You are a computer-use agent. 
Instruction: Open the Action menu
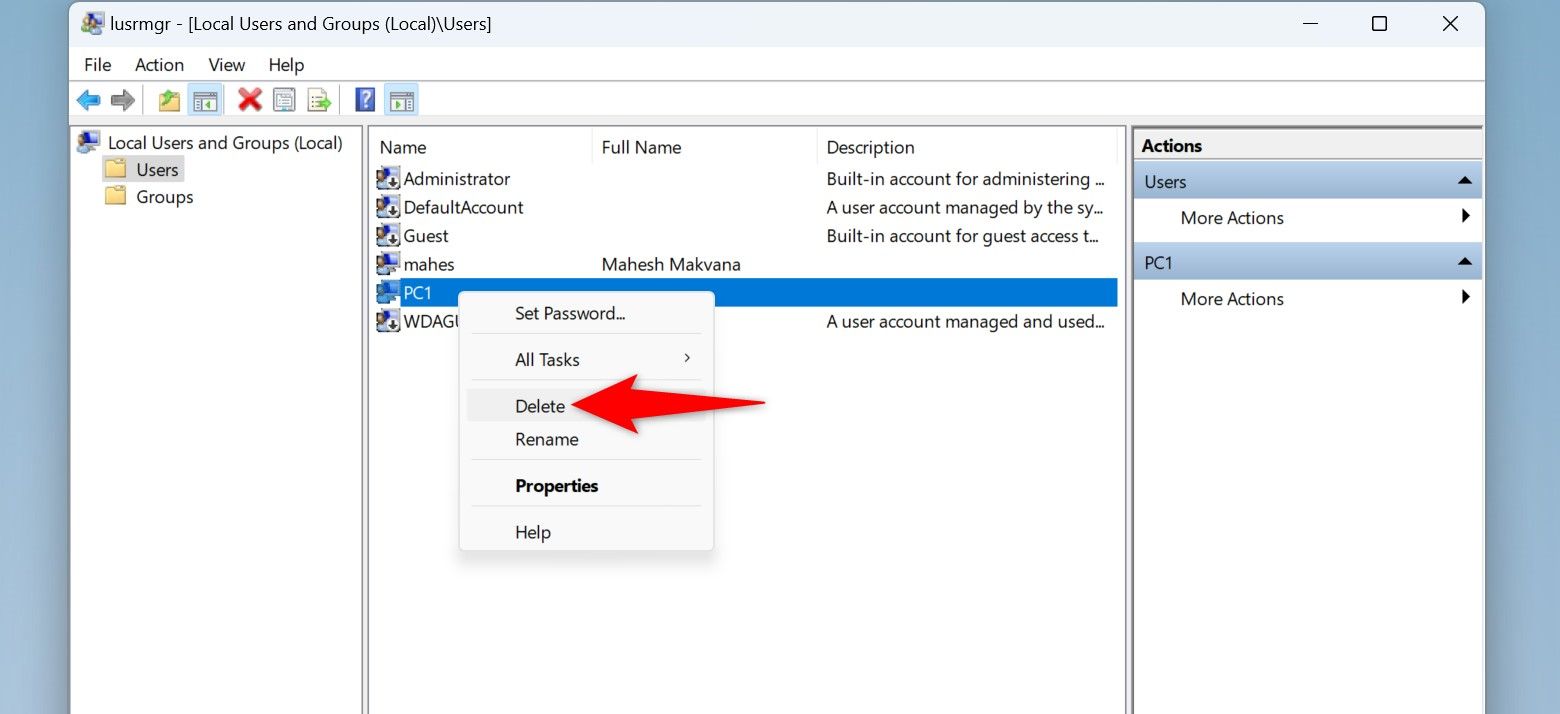[x=160, y=65]
